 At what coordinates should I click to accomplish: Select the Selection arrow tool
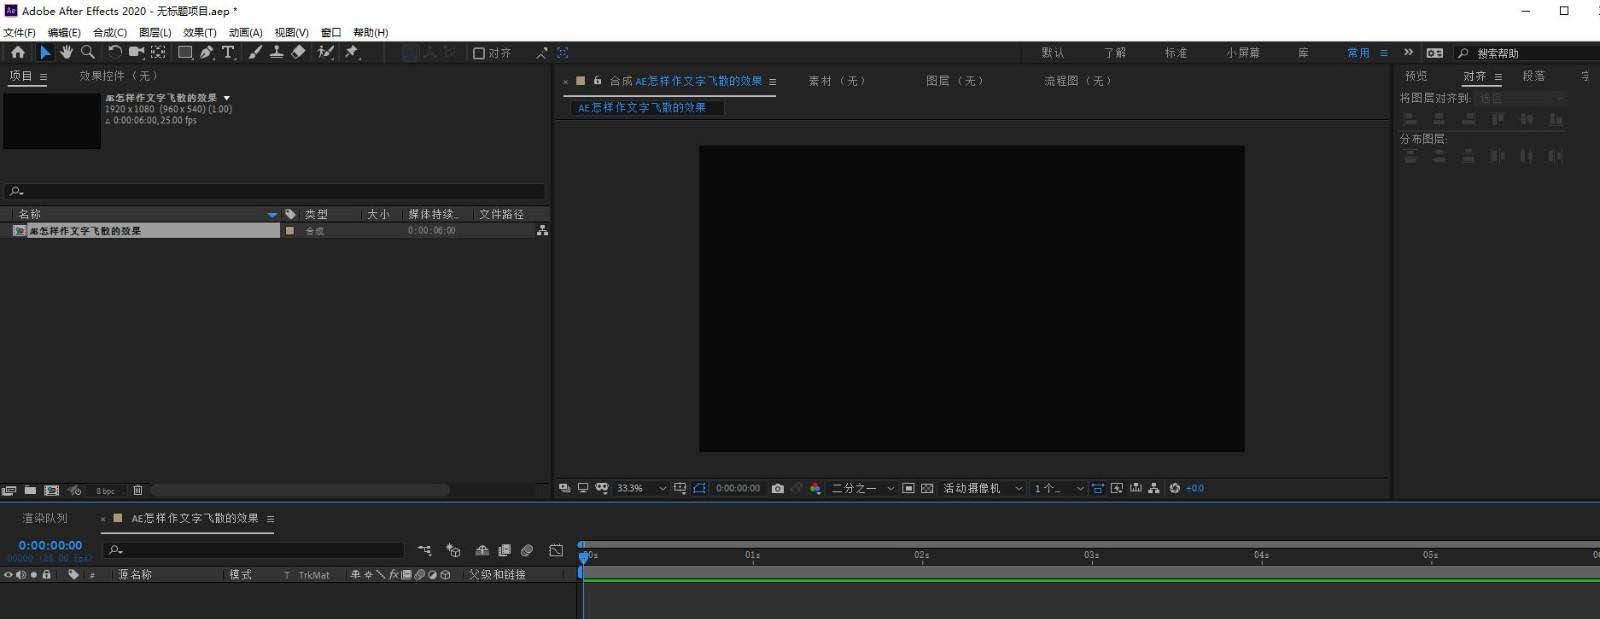(x=45, y=52)
